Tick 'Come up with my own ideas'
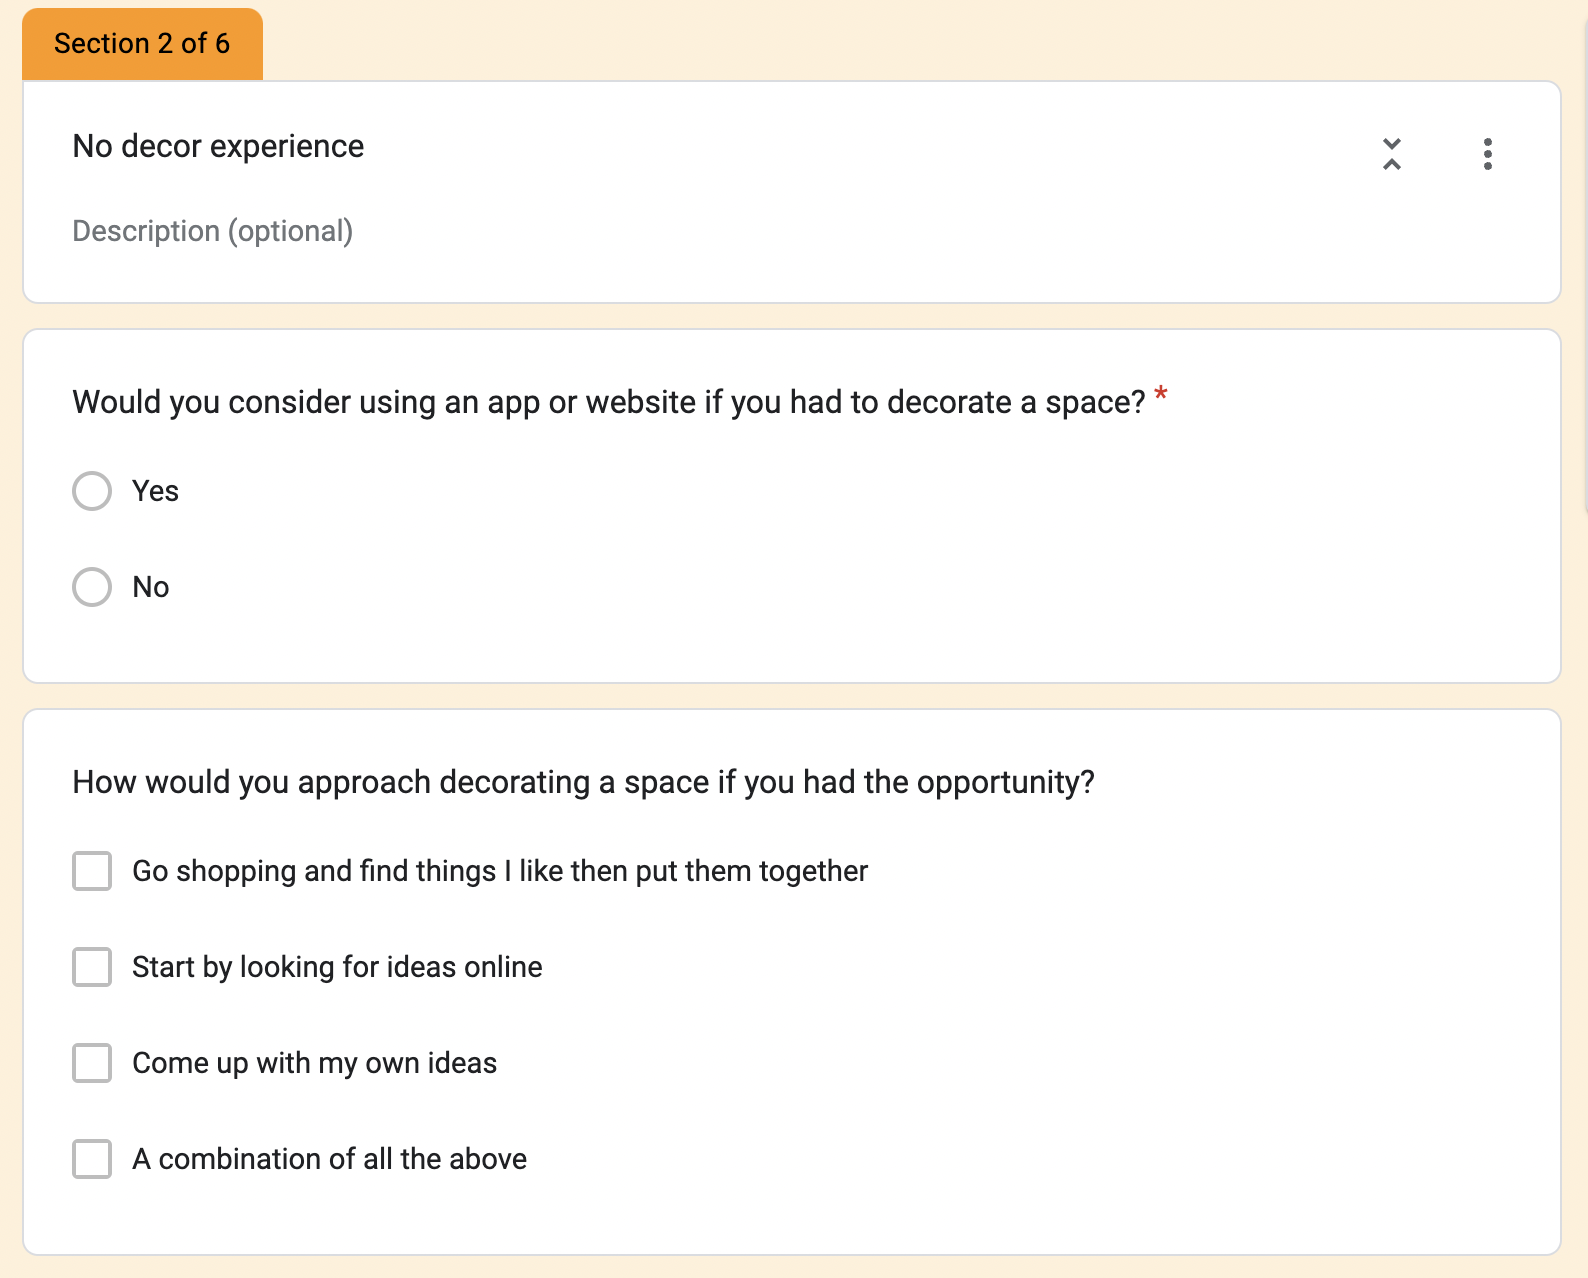 pyautogui.click(x=92, y=1063)
